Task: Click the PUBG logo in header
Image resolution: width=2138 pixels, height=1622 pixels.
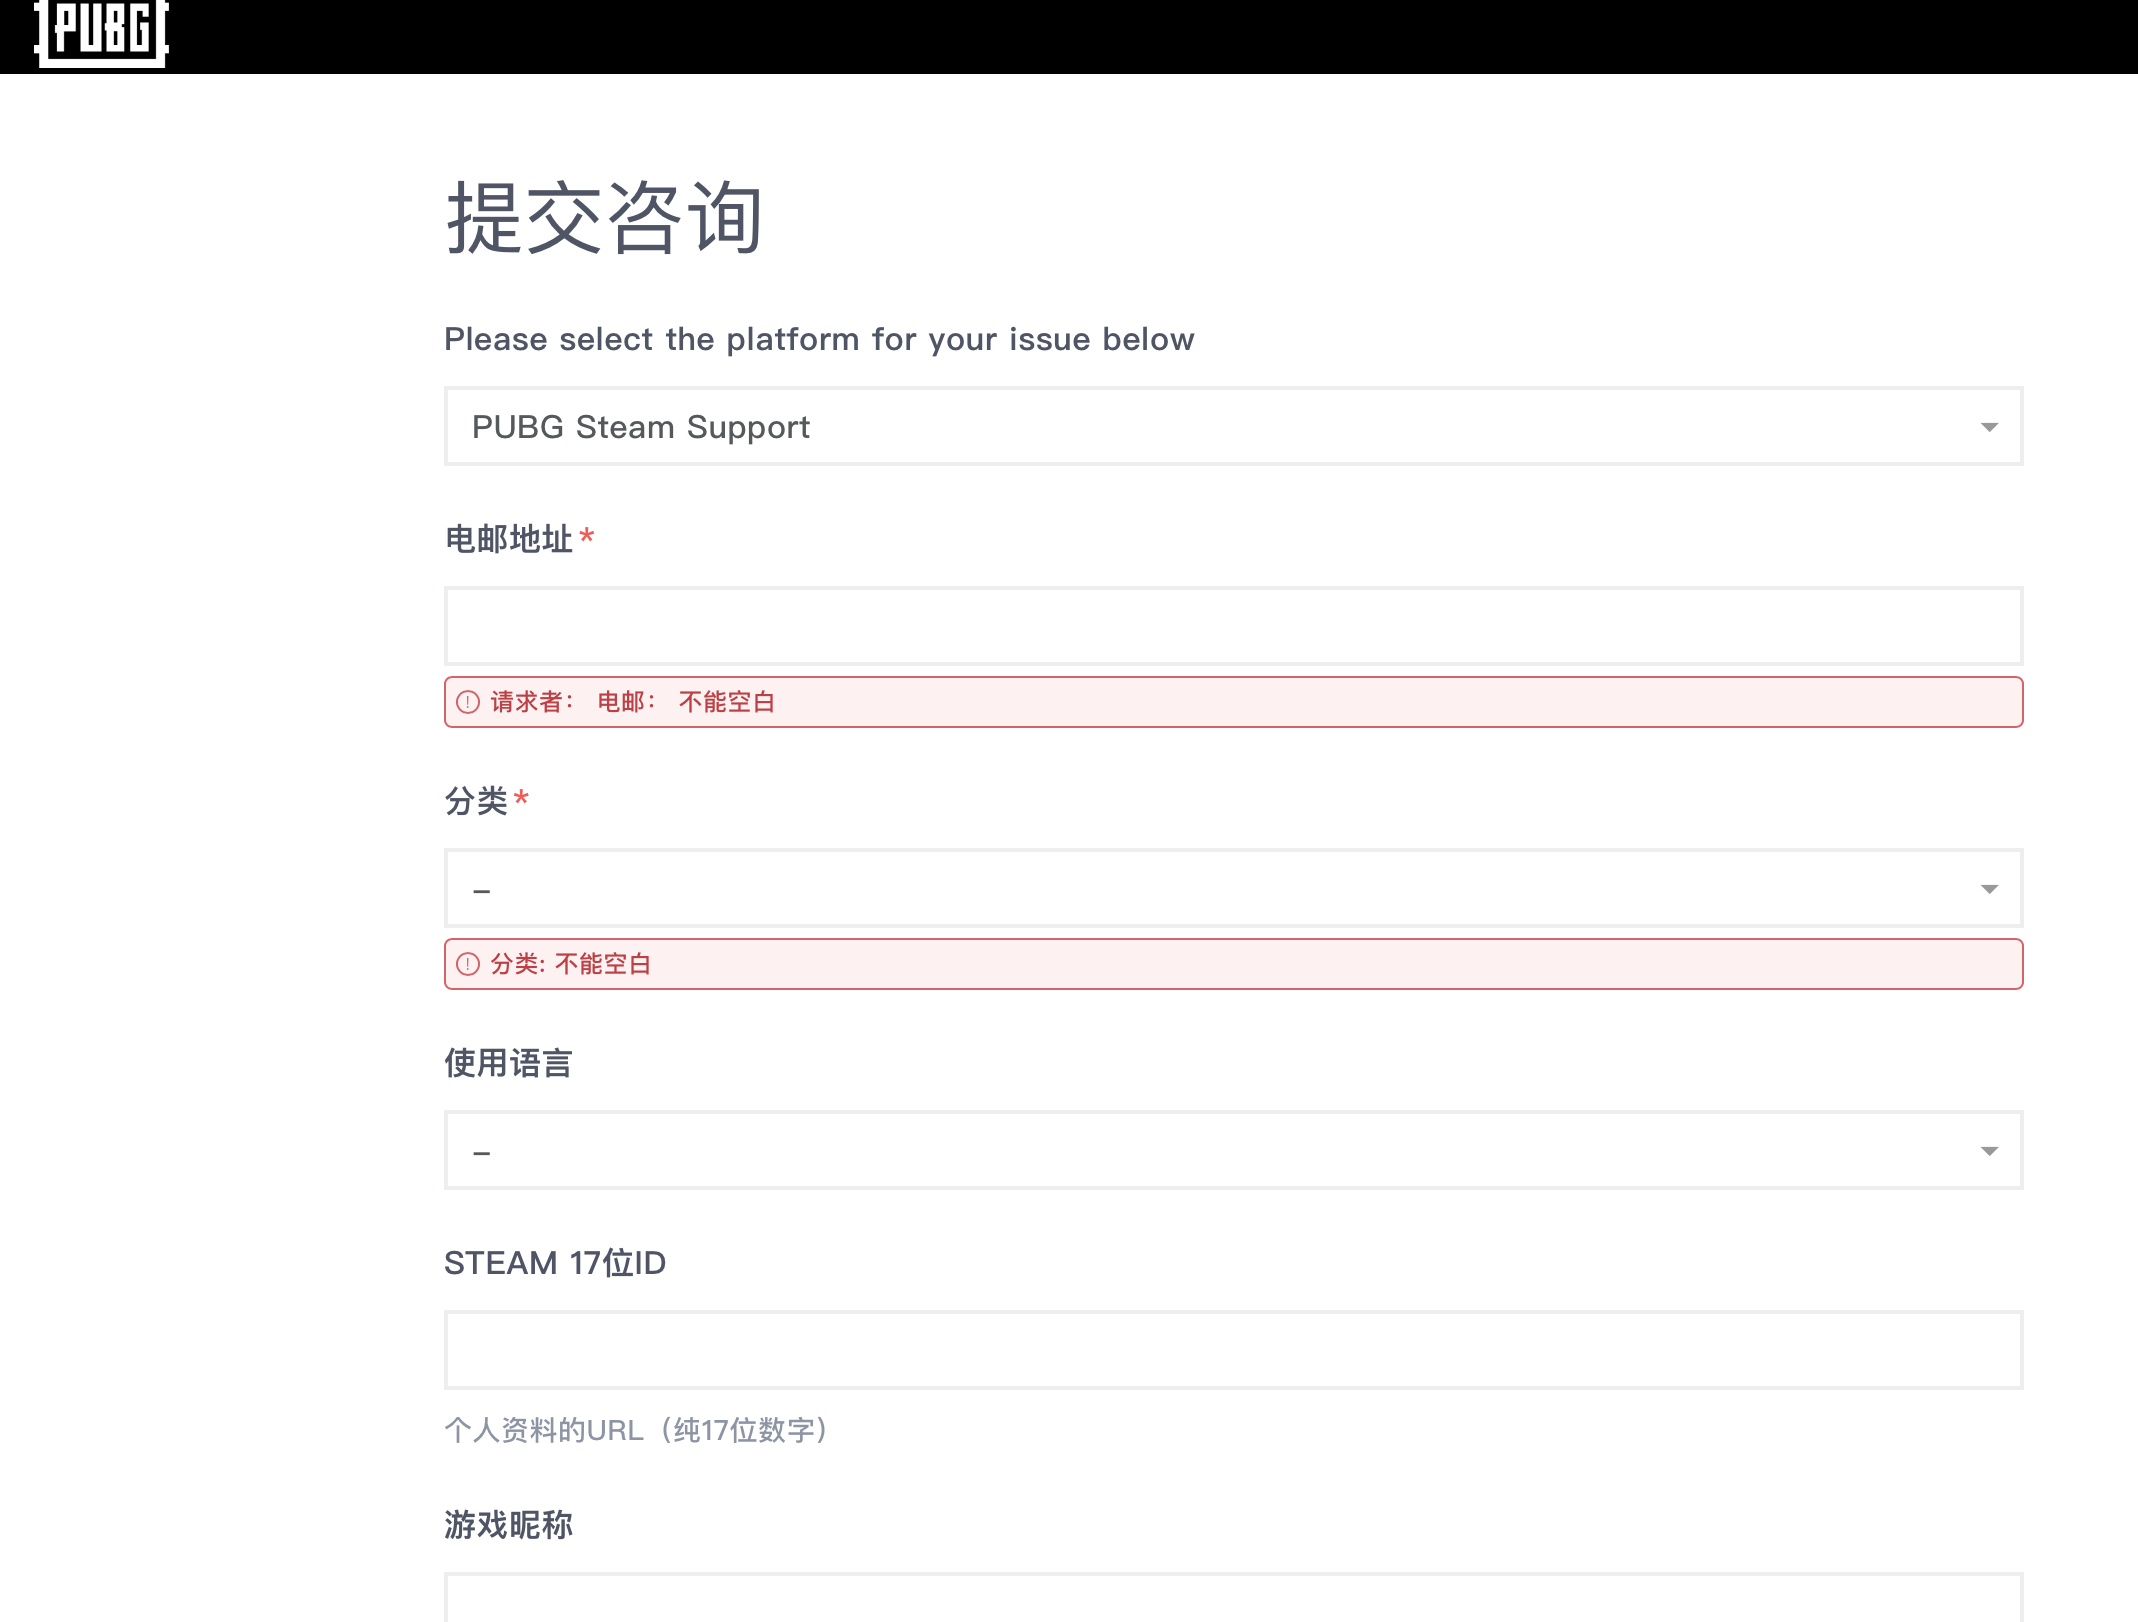Action: 101,33
